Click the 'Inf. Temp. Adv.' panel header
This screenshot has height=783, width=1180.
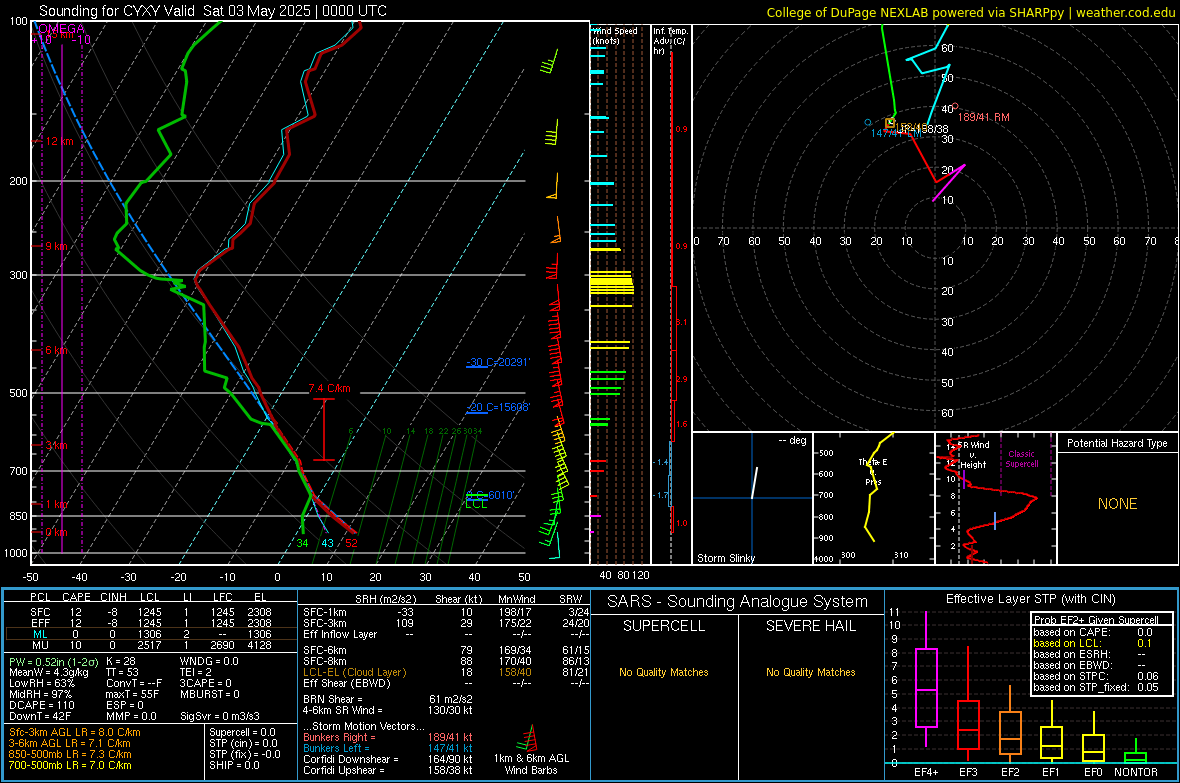[670, 41]
